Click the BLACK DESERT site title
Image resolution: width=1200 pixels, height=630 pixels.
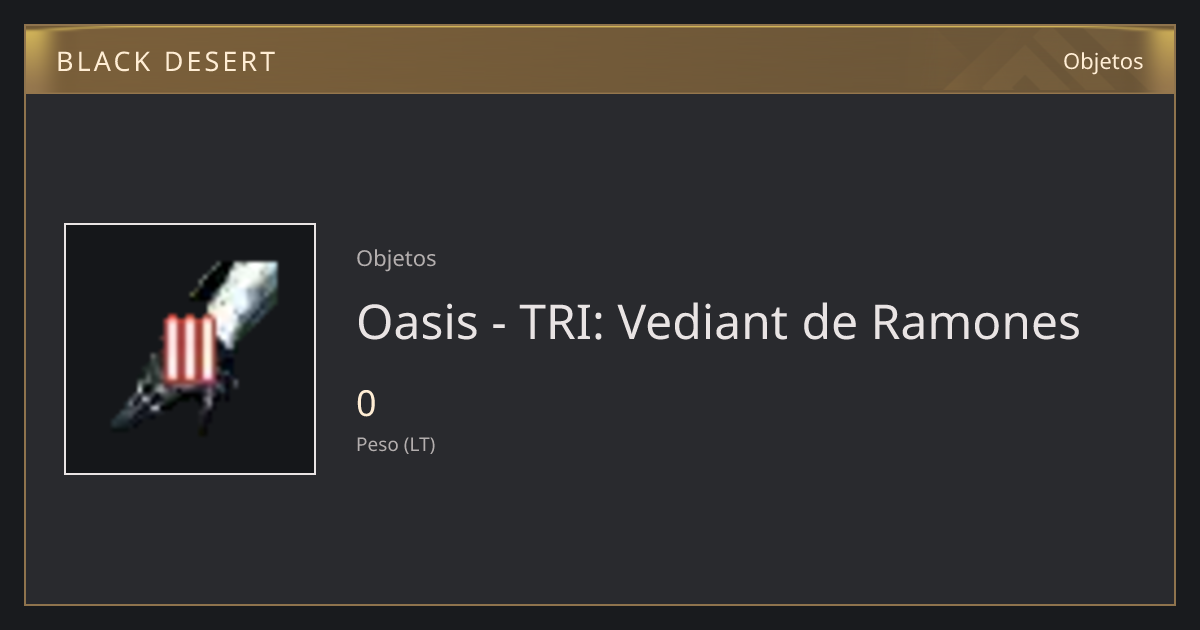(166, 62)
